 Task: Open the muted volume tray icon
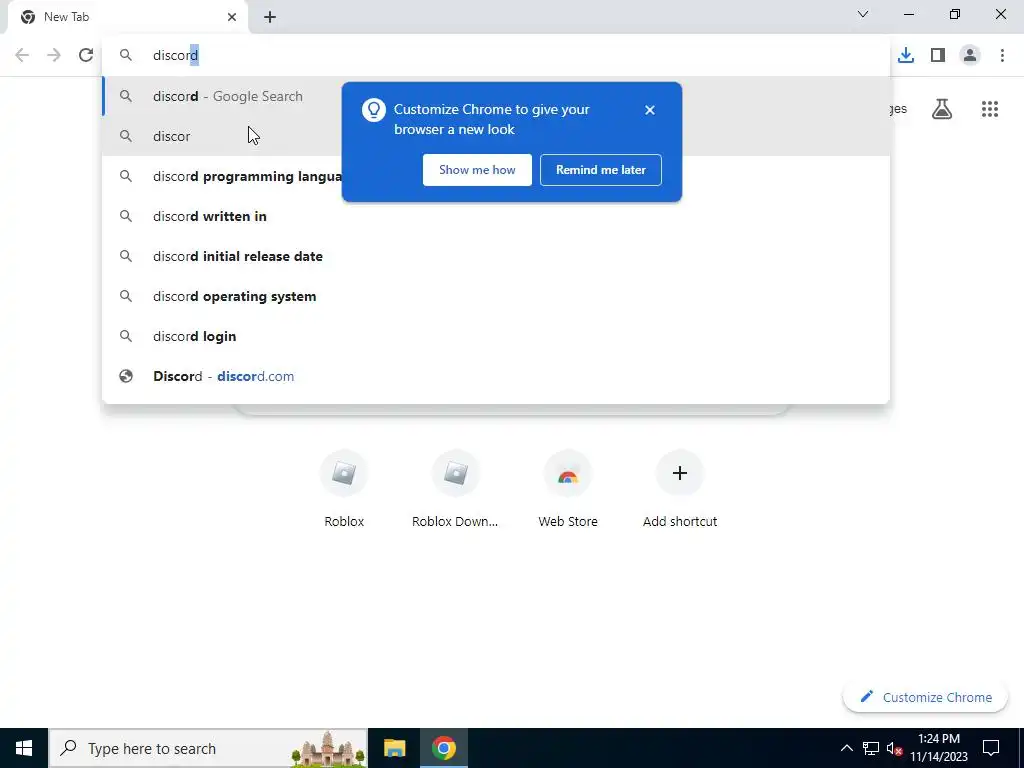click(x=894, y=748)
